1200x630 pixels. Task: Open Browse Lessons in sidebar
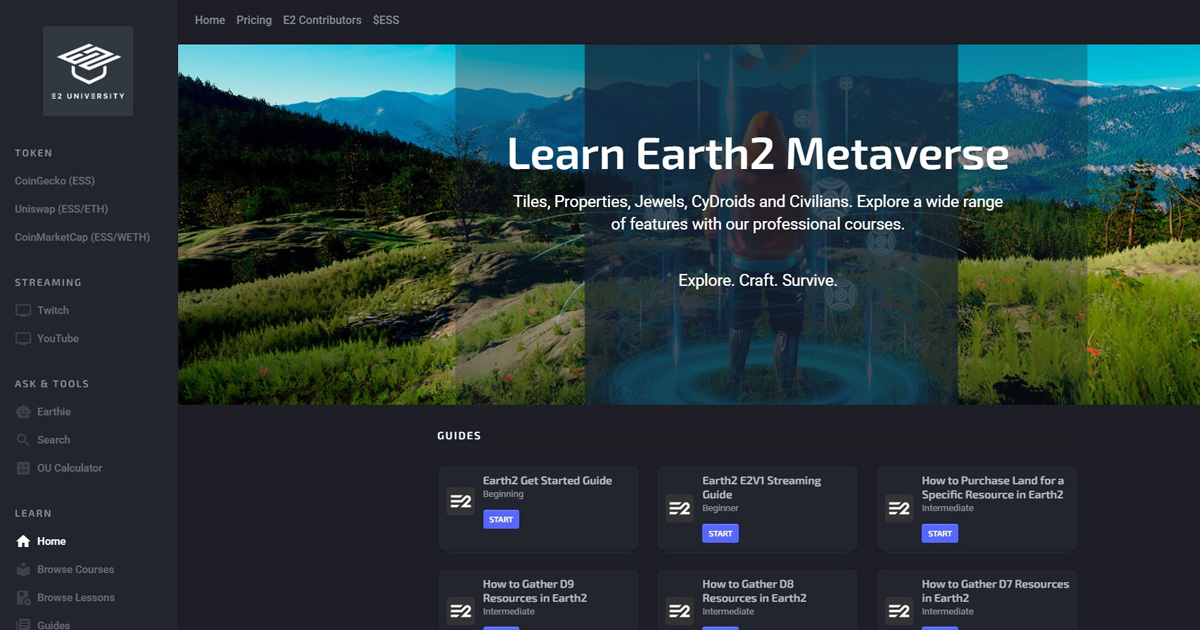(76, 597)
